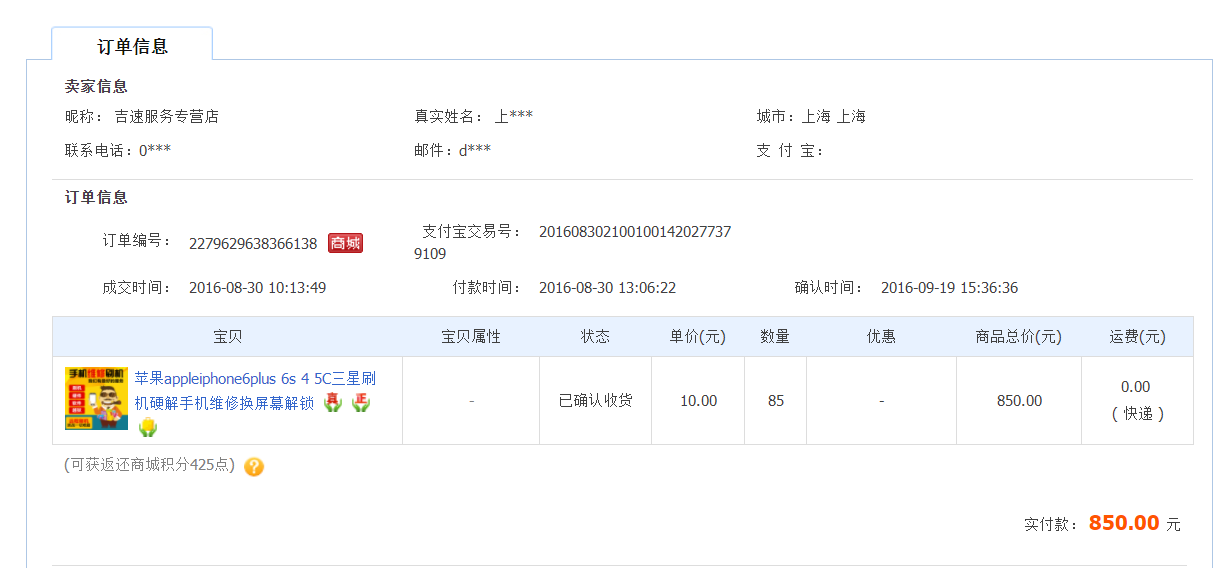
Task: Click the 卖家信息 section heading
Action: pyautogui.click(x=96, y=86)
